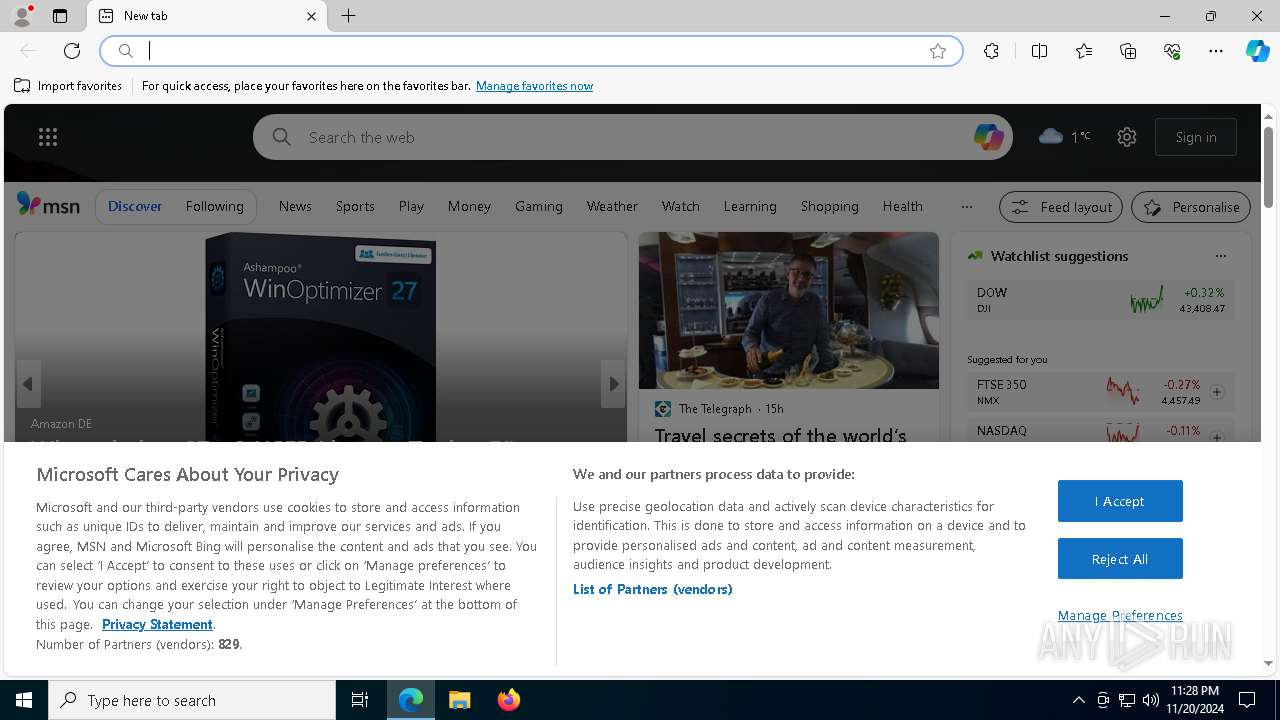Open the Extensions puzzle icon
The width and height of the screenshot is (1280, 720).
point(991,51)
